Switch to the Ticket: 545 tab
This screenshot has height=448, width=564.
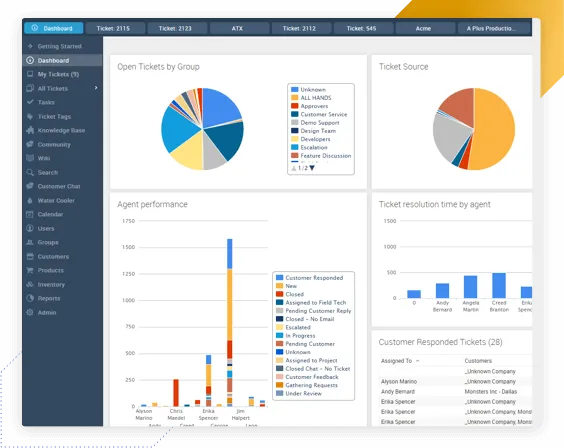pos(363,28)
